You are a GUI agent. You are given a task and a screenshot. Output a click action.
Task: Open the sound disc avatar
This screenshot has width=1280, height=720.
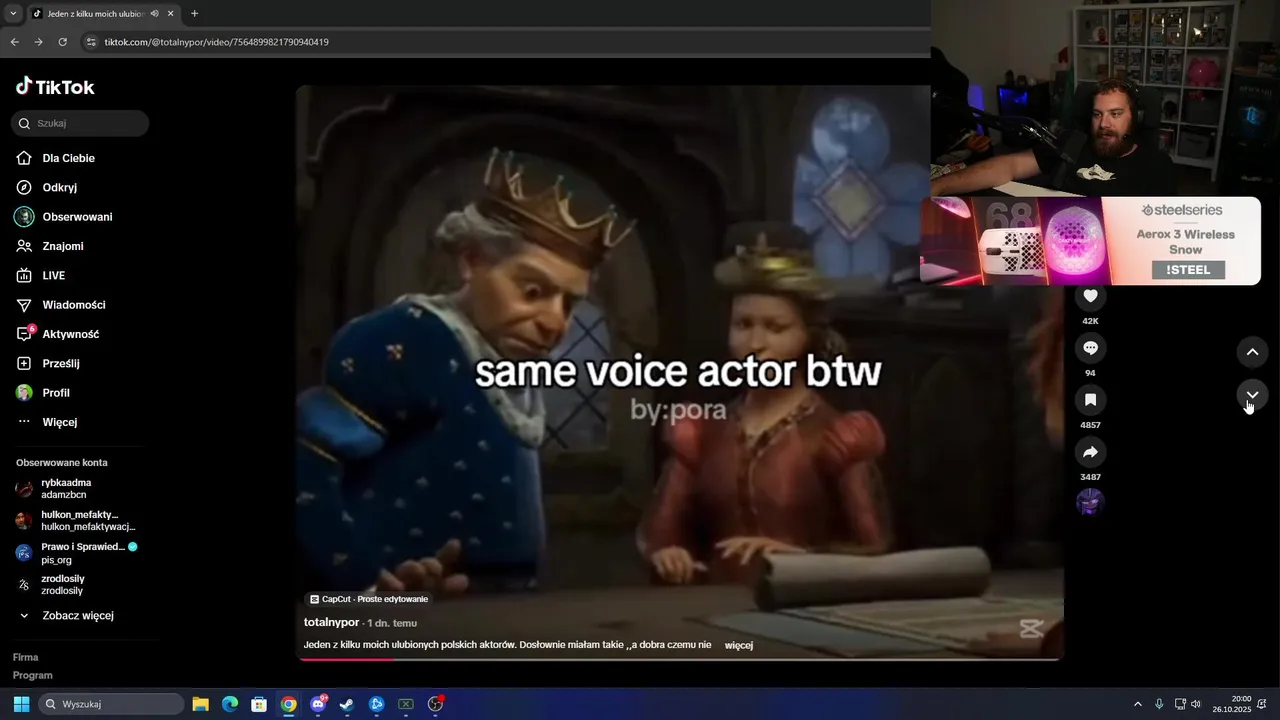pos(1090,502)
